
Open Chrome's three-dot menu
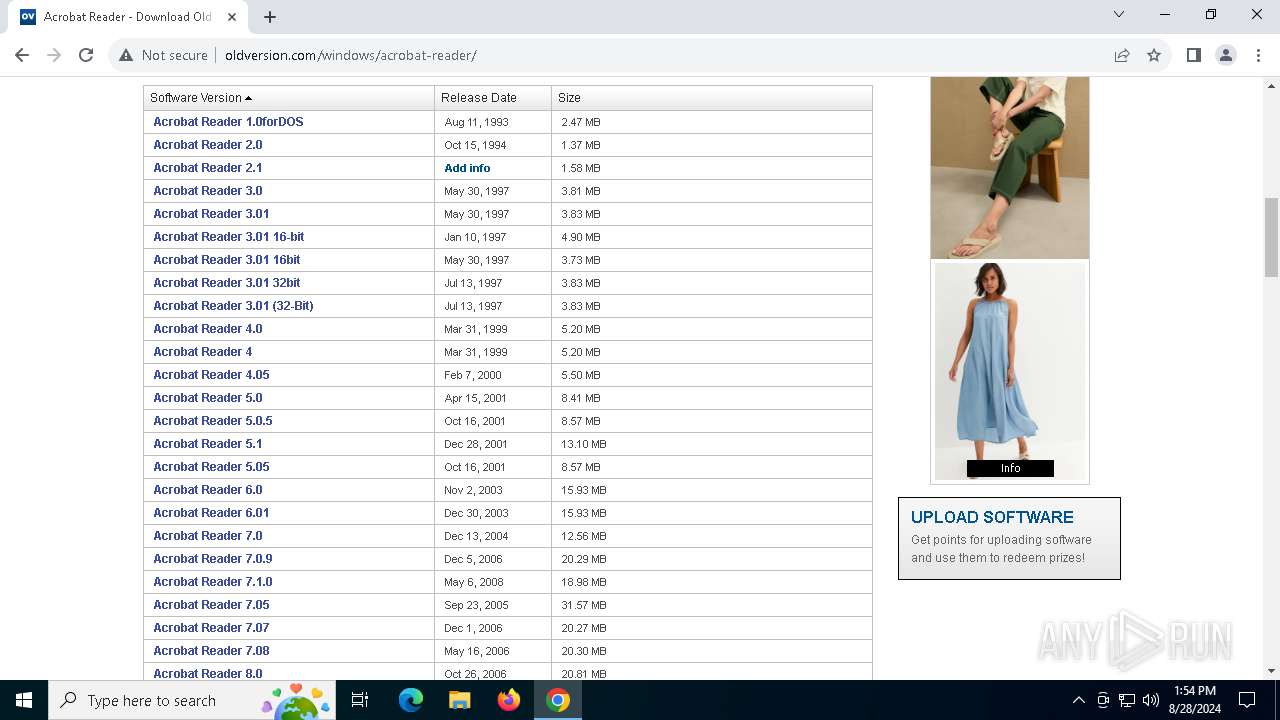(1258, 55)
